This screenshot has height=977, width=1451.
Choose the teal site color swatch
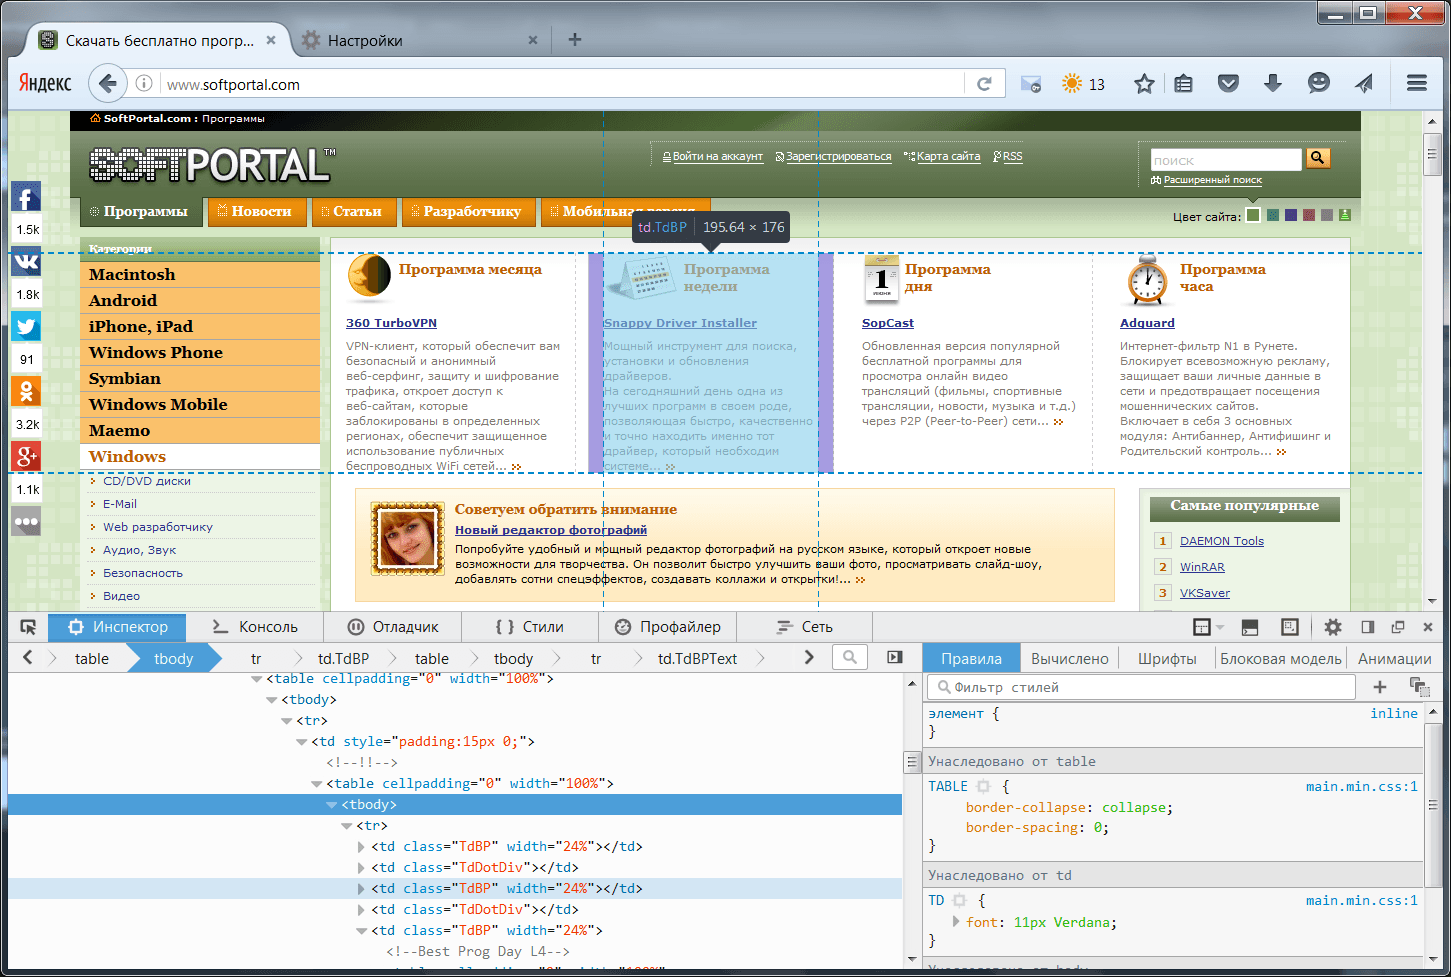pos(1273,215)
